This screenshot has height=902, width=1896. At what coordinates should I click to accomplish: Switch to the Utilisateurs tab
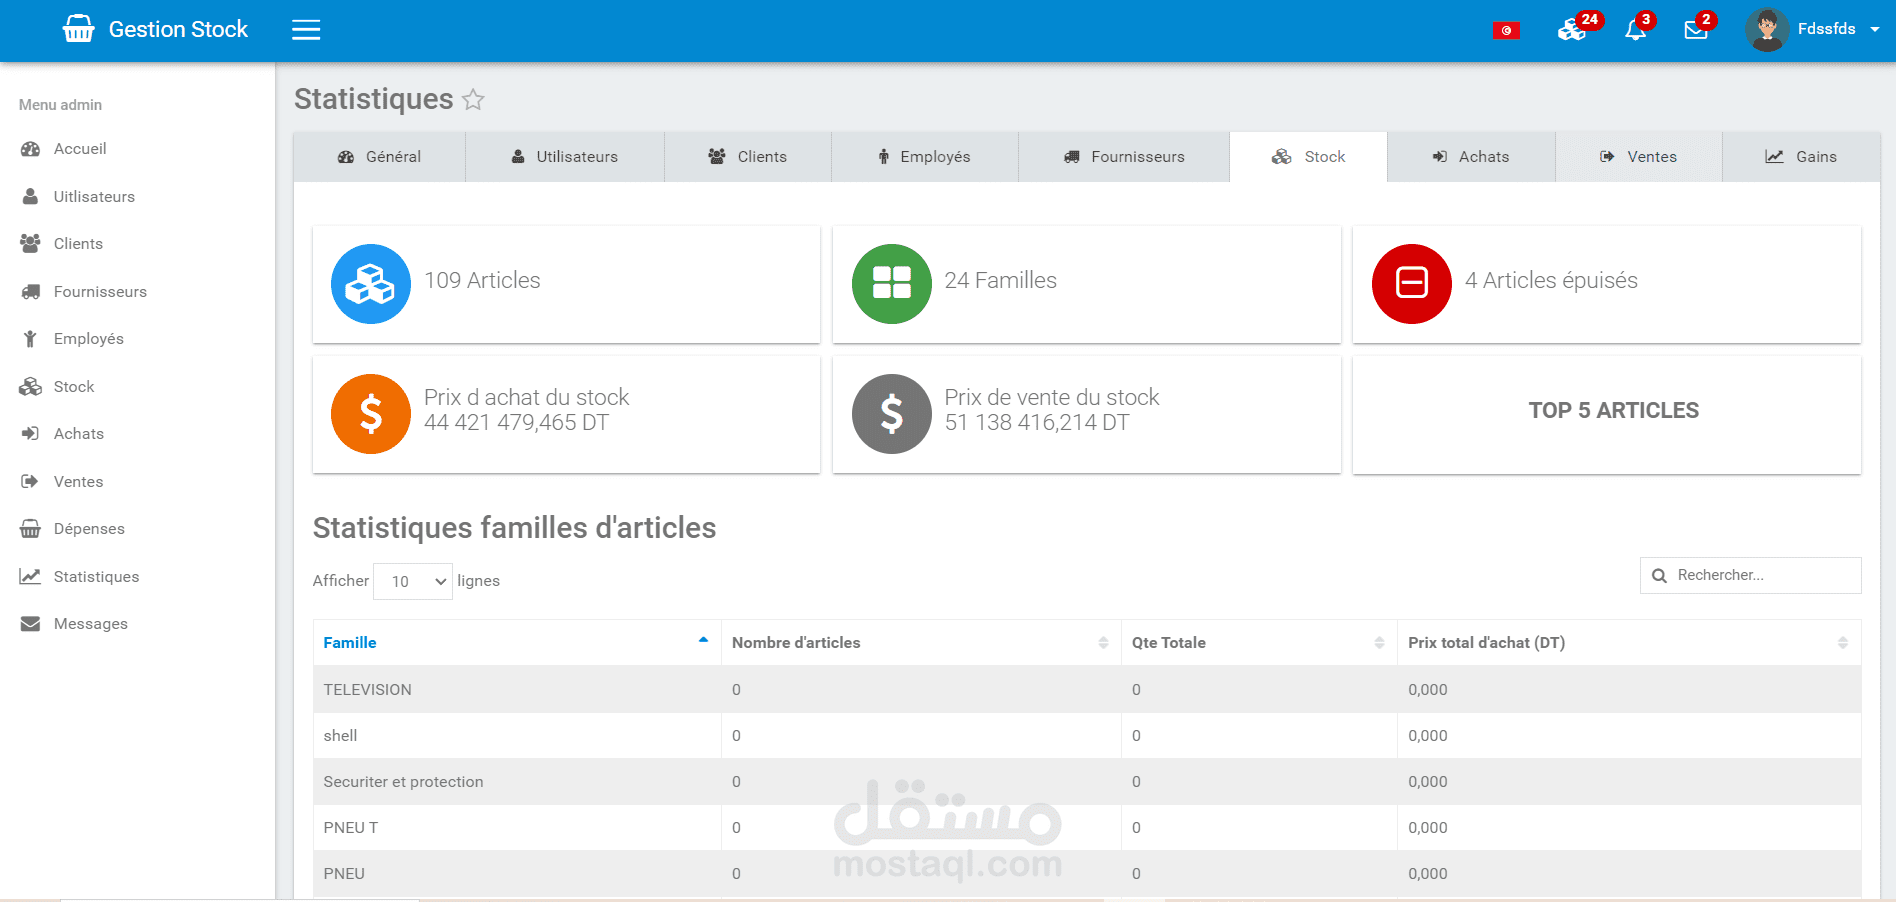point(565,157)
